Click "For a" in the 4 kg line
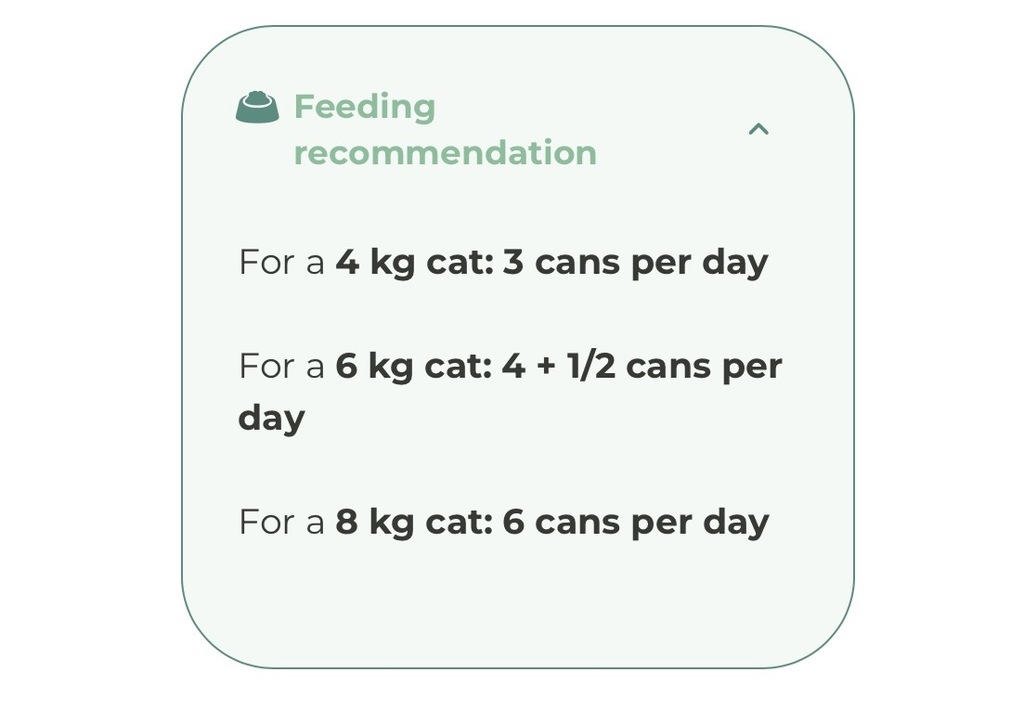The height and width of the screenshot is (711, 1024). [x=281, y=263]
